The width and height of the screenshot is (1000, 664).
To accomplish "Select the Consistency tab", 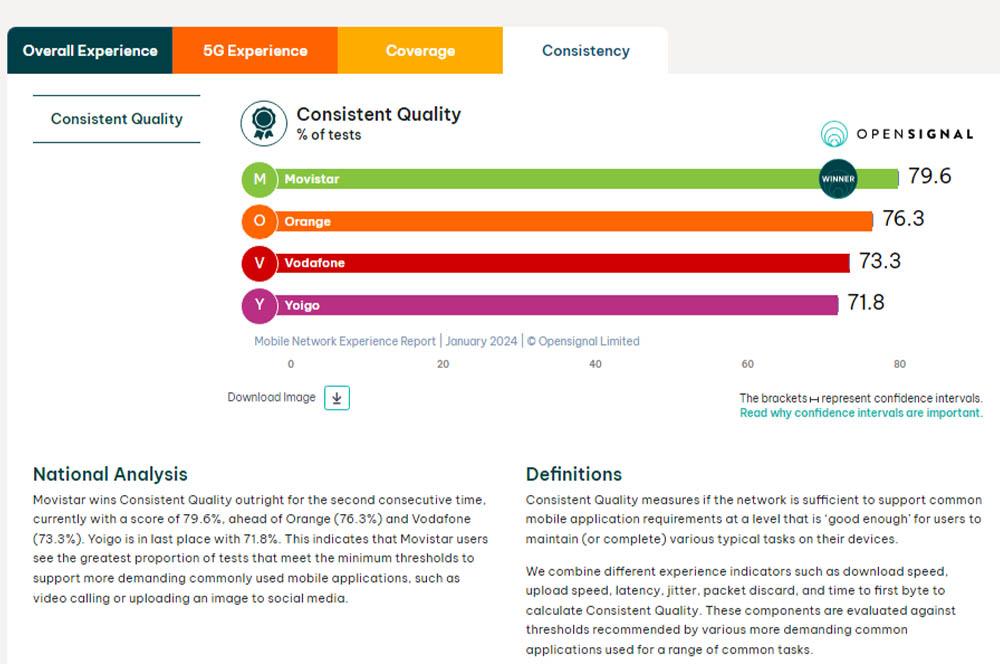I will (585, 50).
